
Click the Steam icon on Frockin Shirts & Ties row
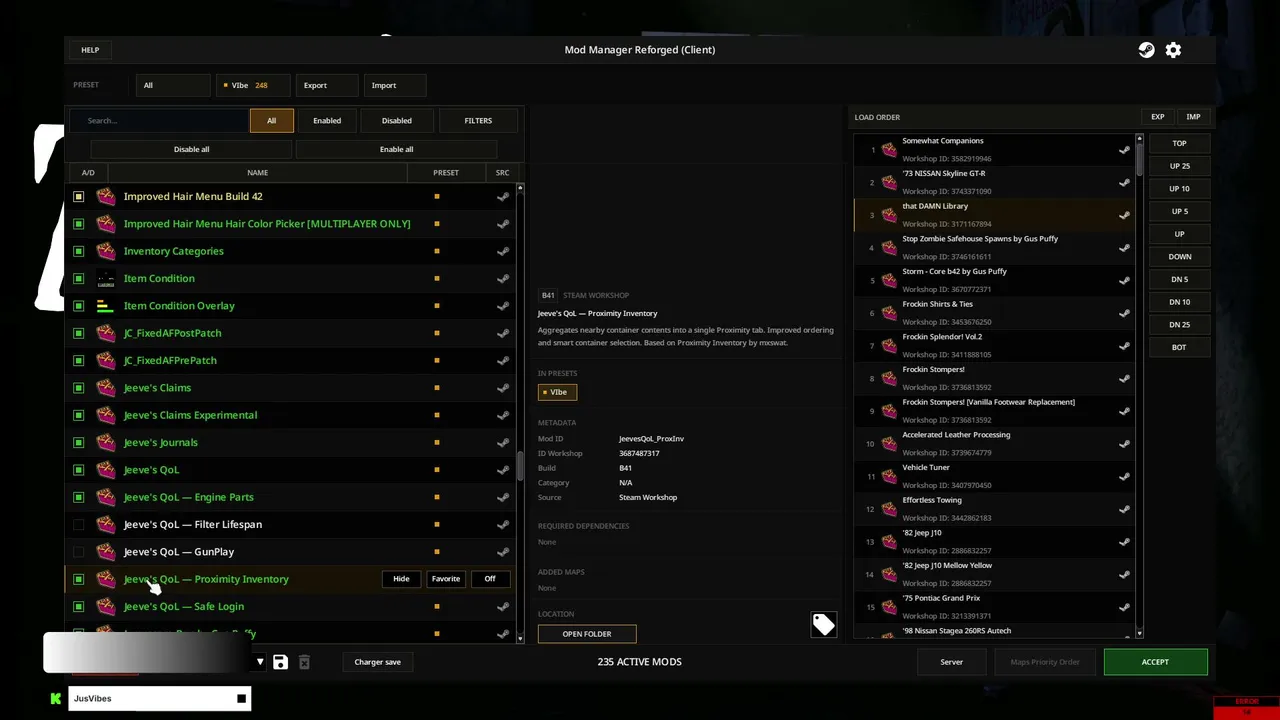(x=1124, y=313)
